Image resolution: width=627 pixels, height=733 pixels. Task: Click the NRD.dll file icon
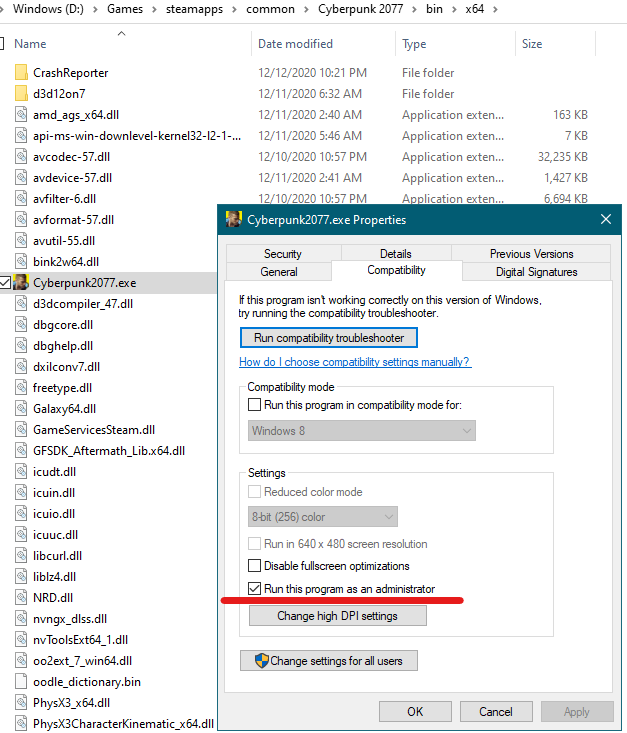21,597
